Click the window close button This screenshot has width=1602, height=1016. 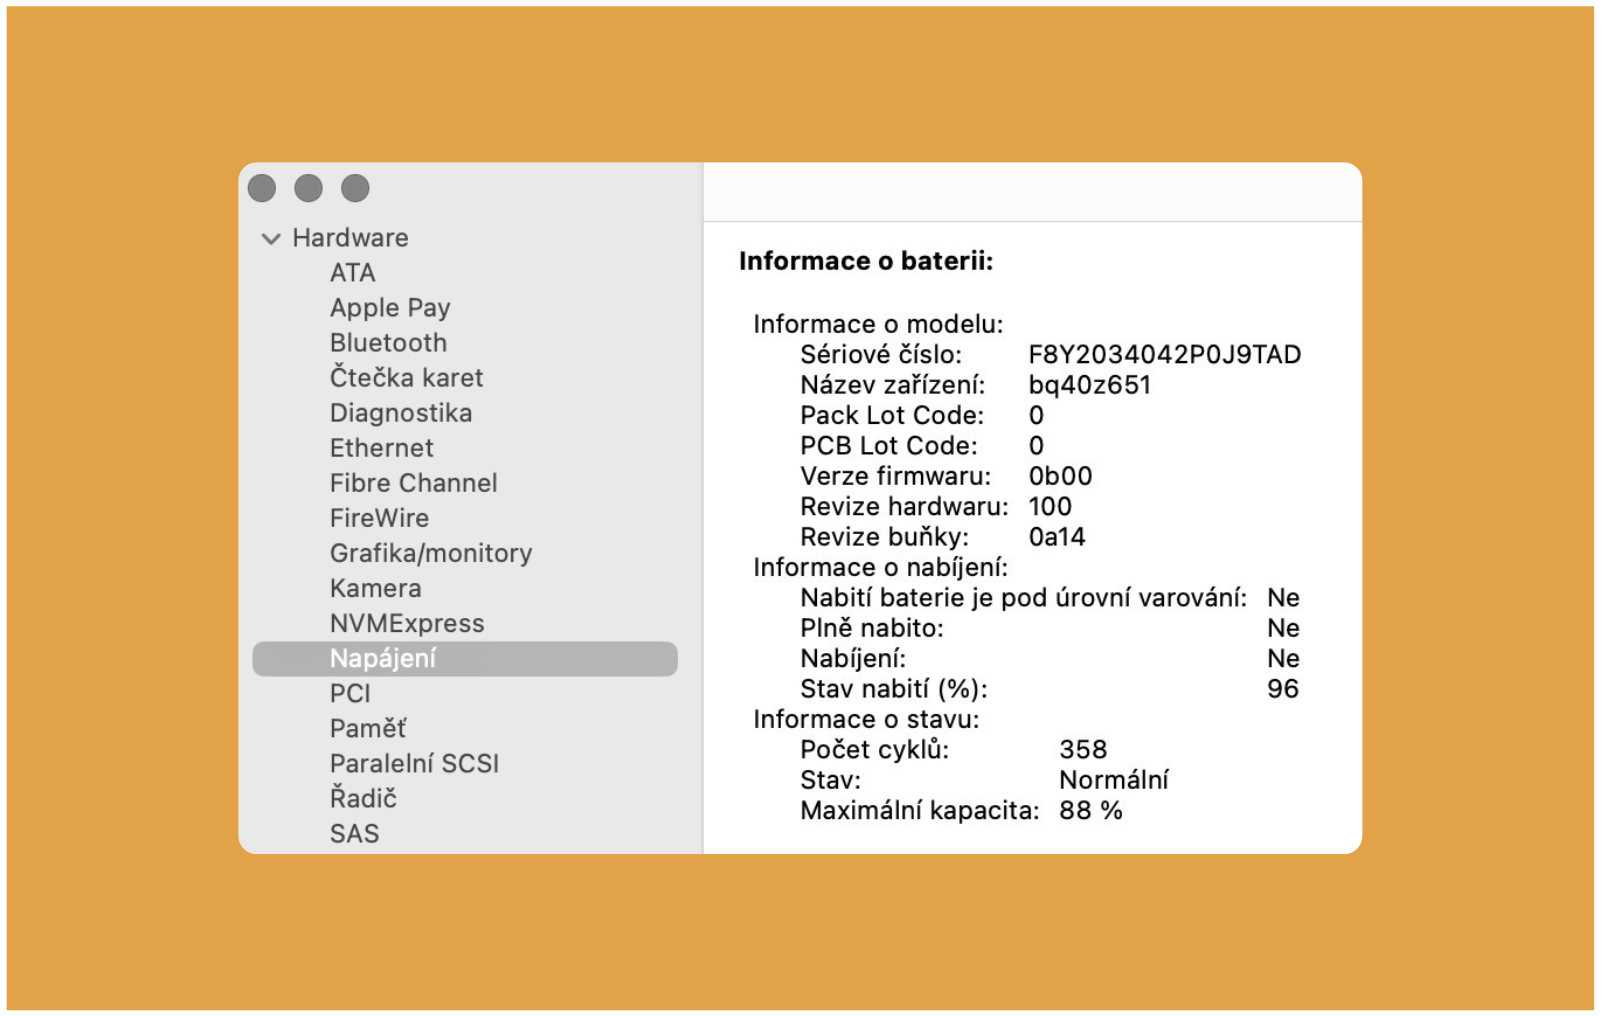[262, 188]
